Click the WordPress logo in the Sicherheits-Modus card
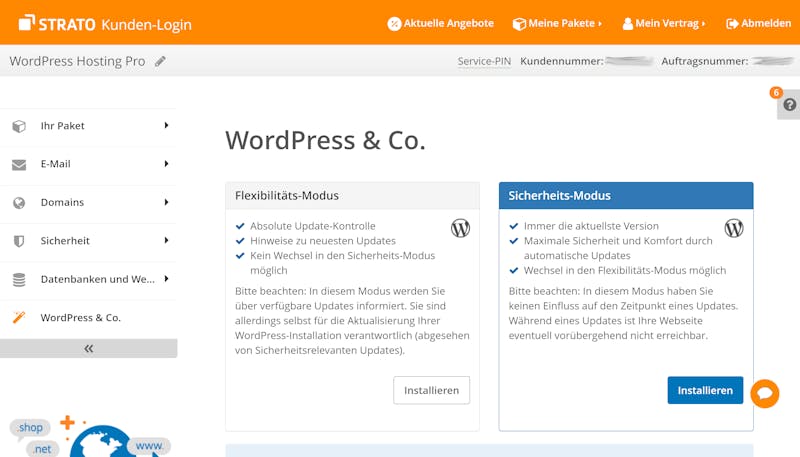This screenshot has height=457, width=800. click(734, 228)
